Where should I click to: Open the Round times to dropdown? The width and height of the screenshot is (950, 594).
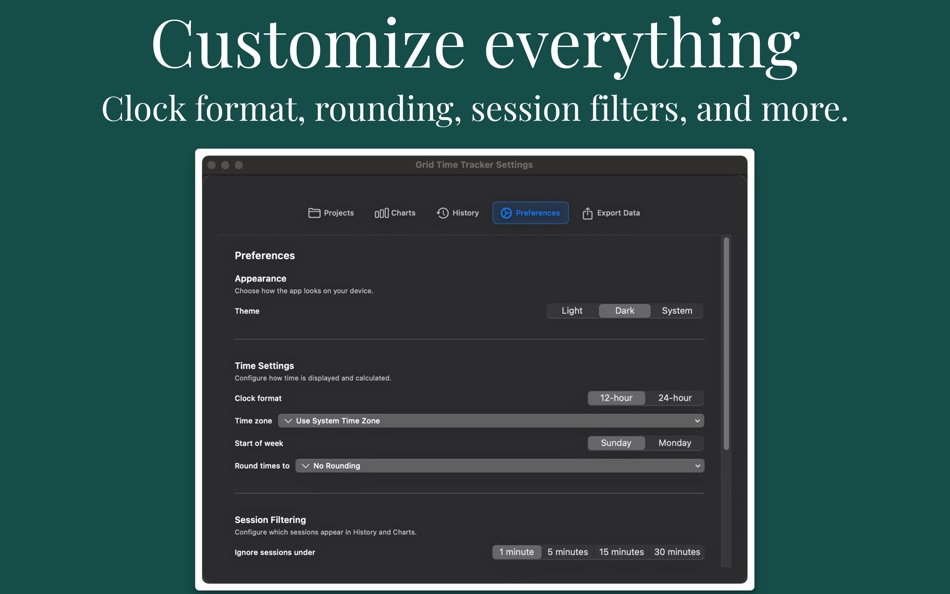(x=500, y=466)
